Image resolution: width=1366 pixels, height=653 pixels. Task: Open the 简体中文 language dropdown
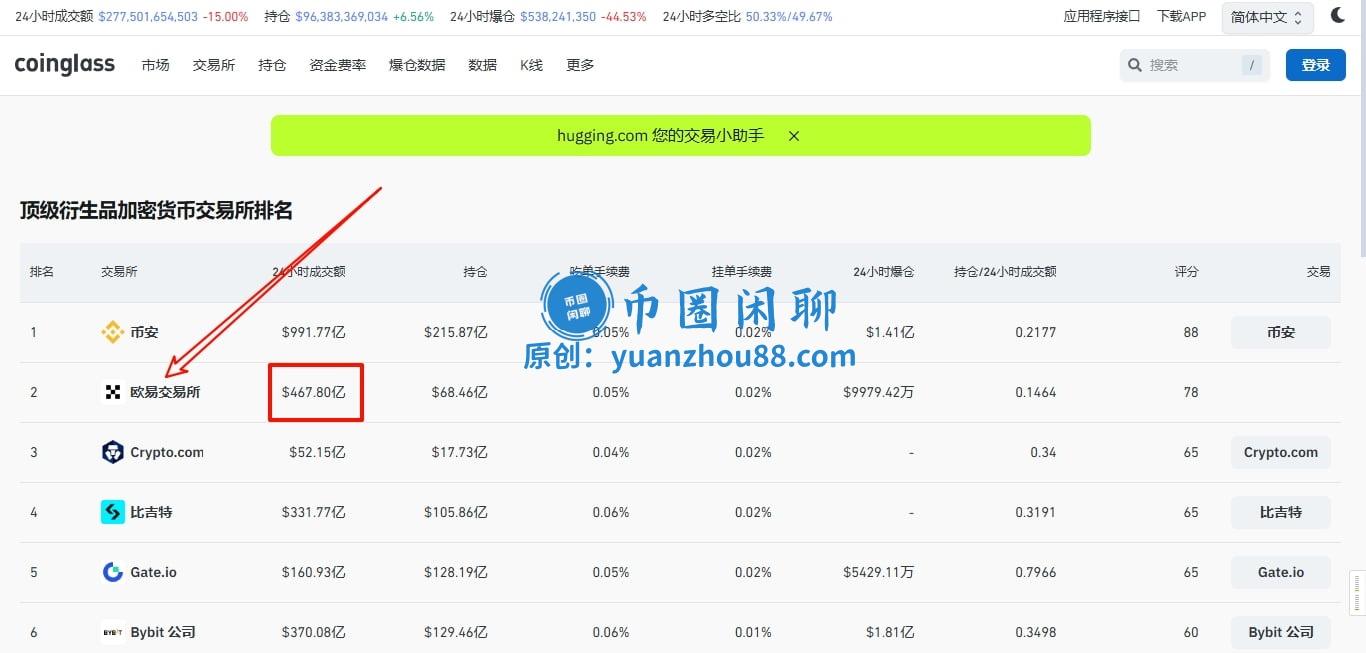pyautogui.click(x=1267, y=17)
